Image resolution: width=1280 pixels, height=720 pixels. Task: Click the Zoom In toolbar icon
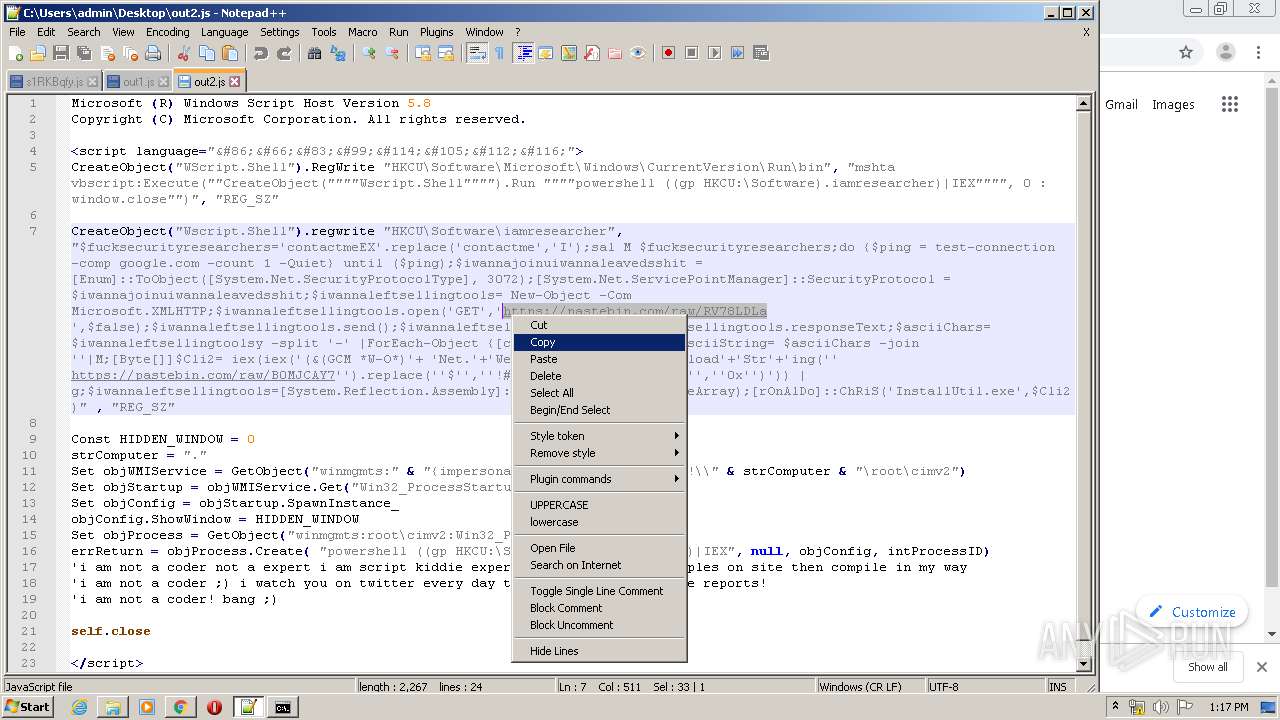pos(368,53)
